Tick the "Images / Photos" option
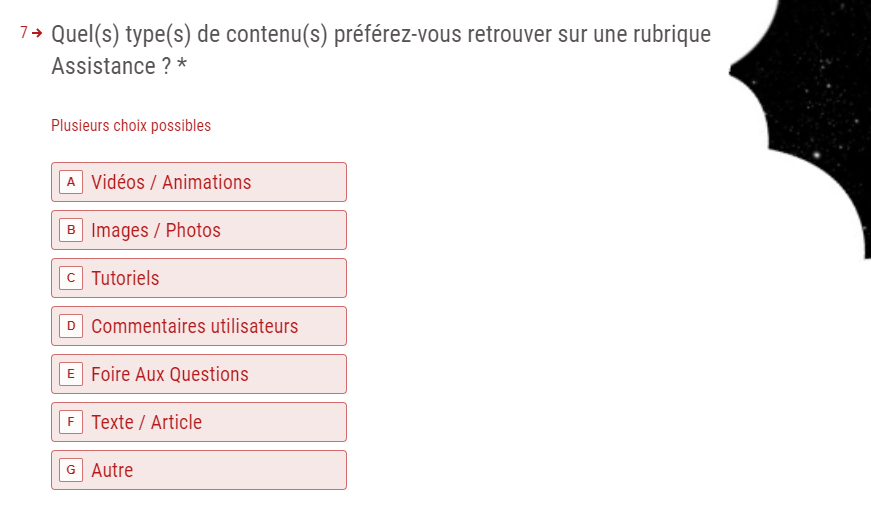The image size is (871, 509). point(198,230)
